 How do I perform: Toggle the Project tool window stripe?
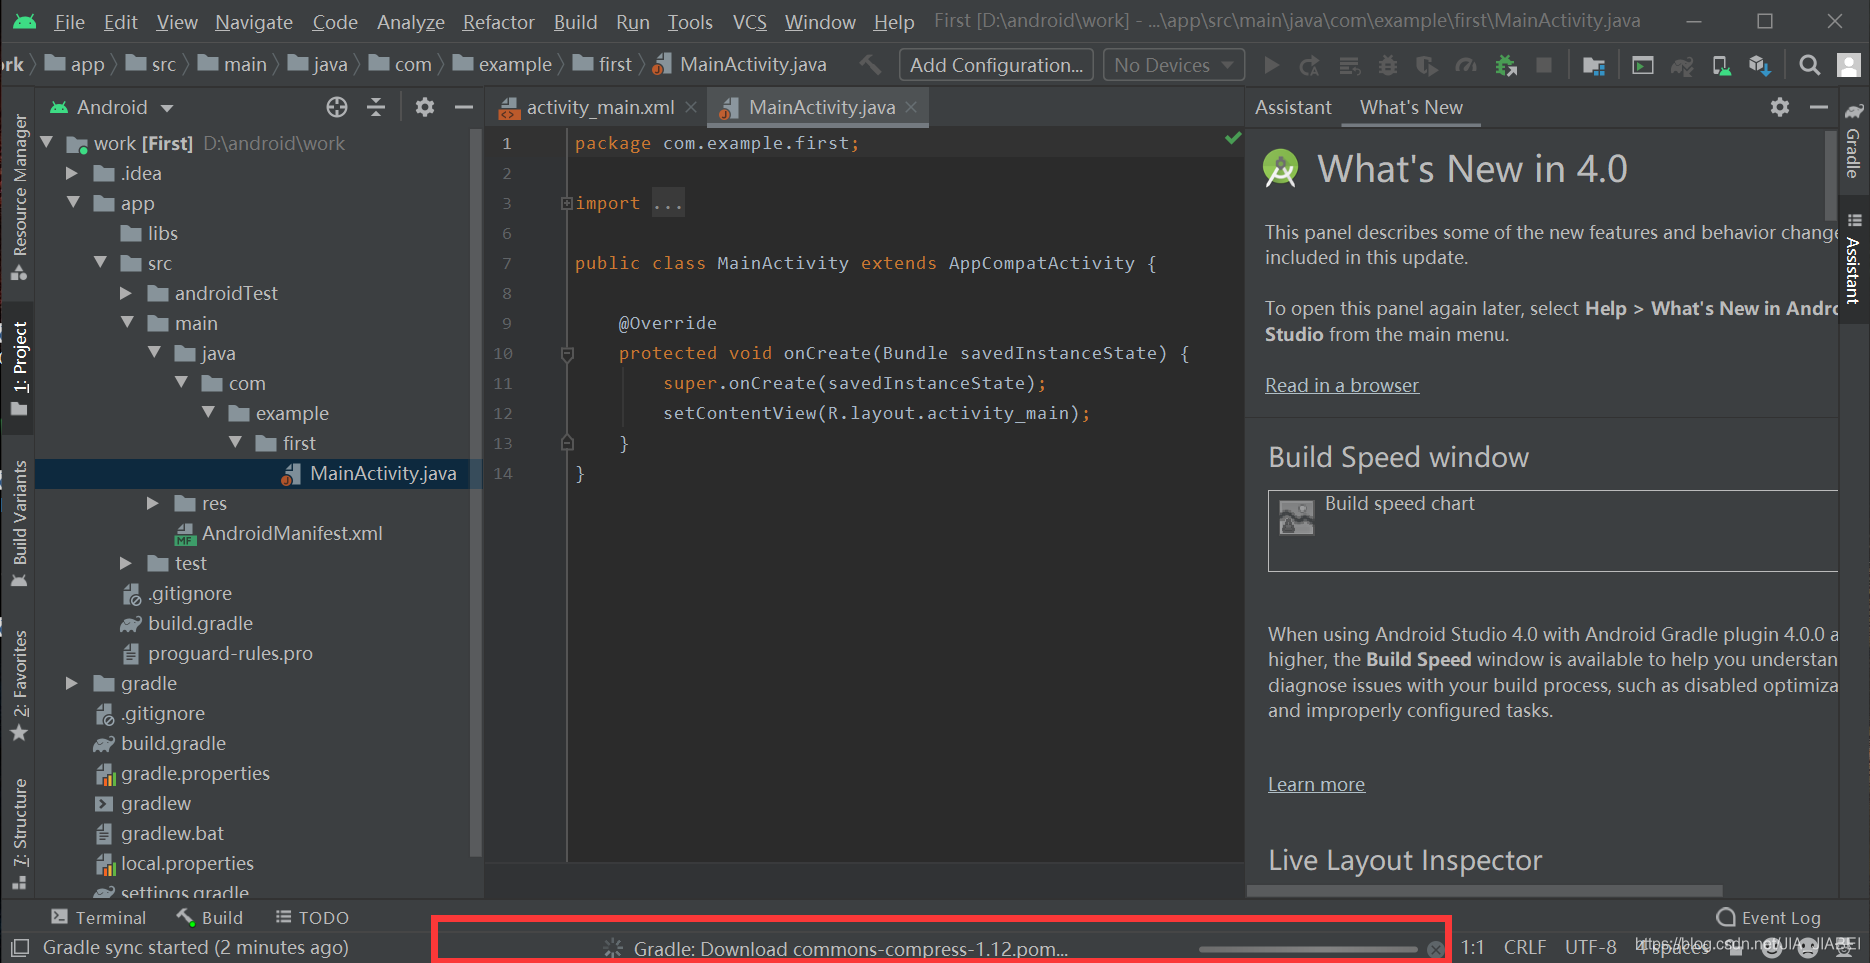(19, 368)
